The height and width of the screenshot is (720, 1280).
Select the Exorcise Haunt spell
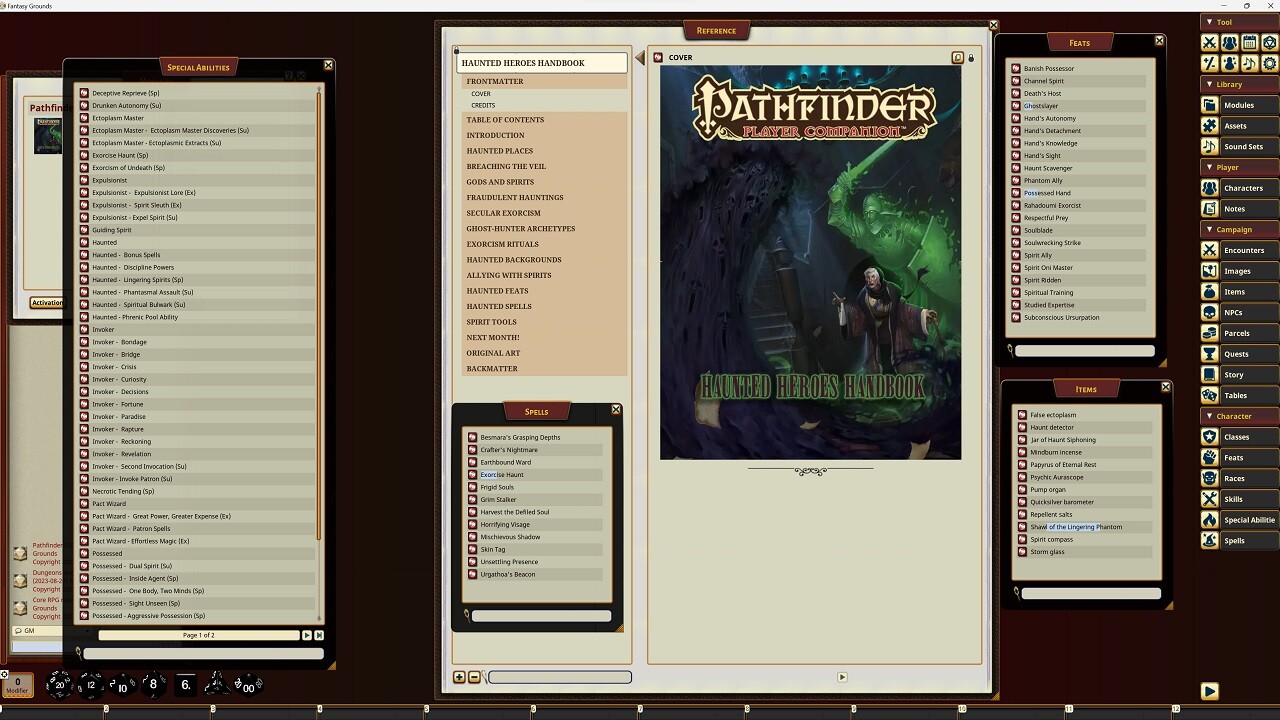[501, 474]
